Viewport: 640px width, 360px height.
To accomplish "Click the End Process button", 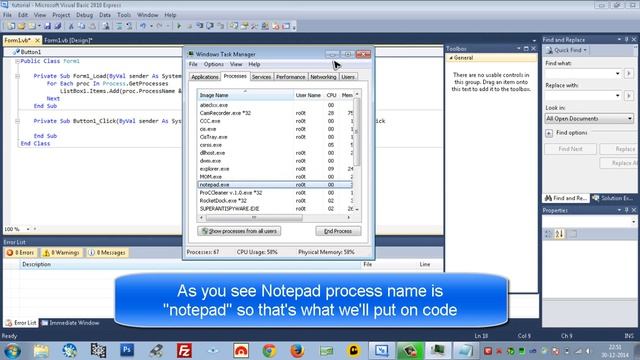I will (338, 231).
